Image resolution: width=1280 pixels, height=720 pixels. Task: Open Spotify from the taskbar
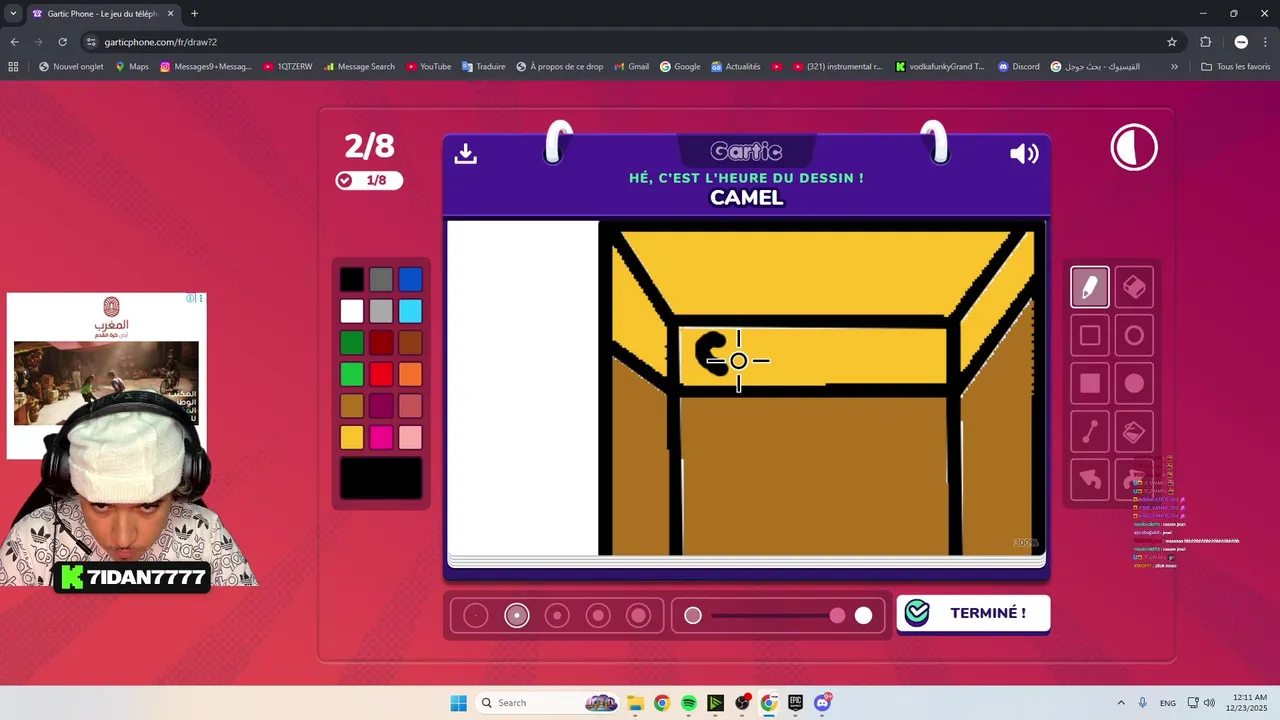[x=688, y=703]
